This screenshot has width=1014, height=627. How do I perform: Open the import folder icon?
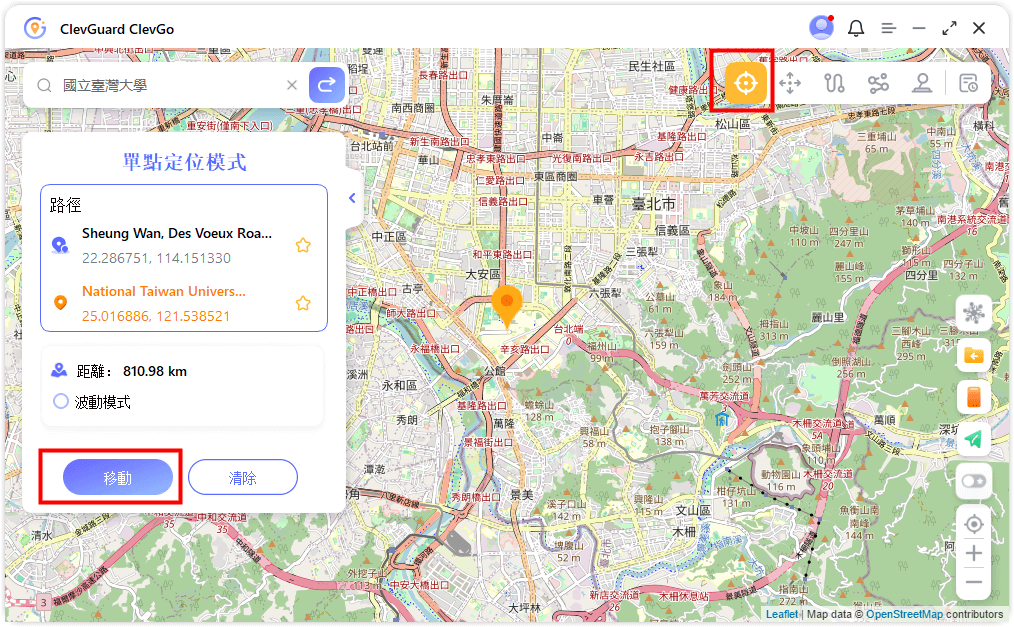click(x=973, y=355)
